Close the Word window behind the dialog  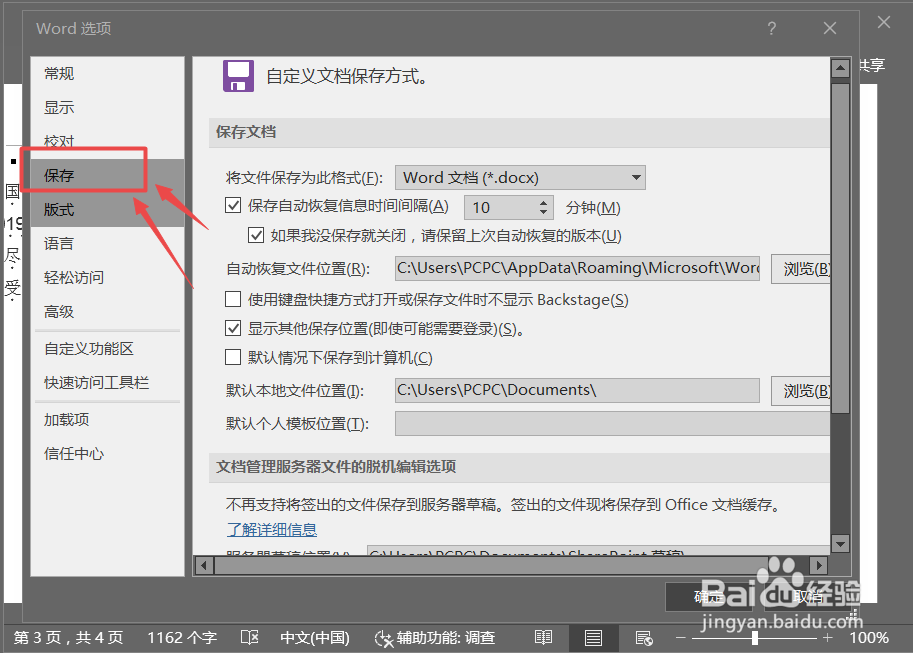tap(884, 23)
